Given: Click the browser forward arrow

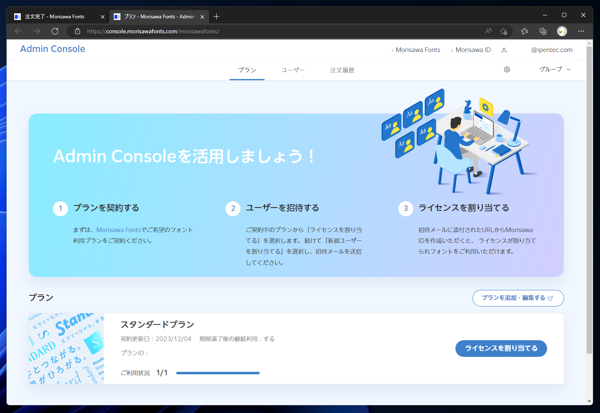Looking at the screenshot, I should [36, 31].
